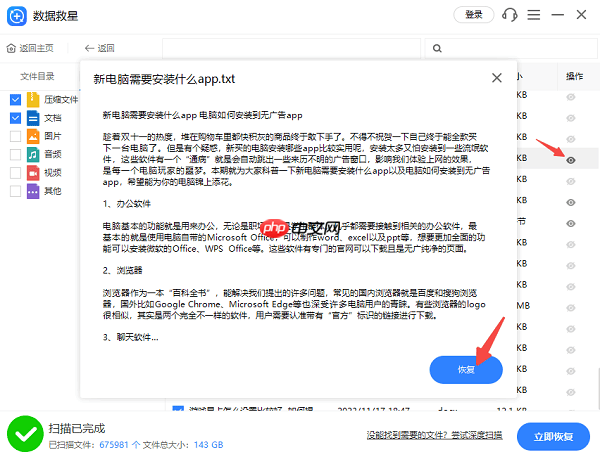Uncheck the 文档 checkbox
This screenshot has height=457, width=600.
tap(15, 118)
